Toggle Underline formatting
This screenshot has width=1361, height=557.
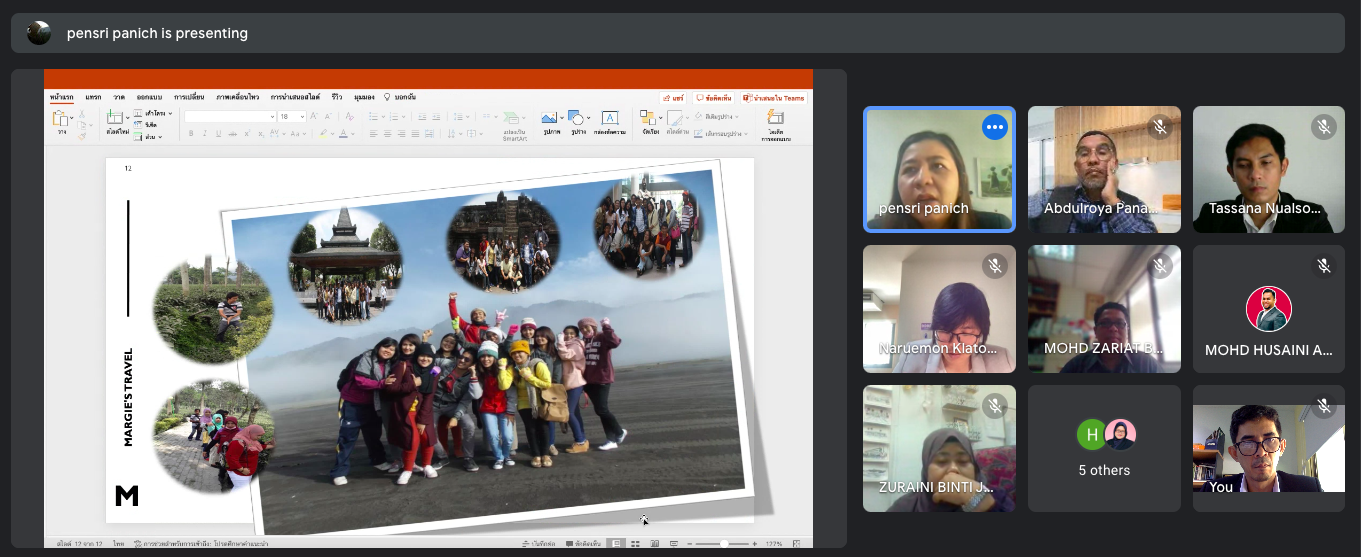click(217, 133)
